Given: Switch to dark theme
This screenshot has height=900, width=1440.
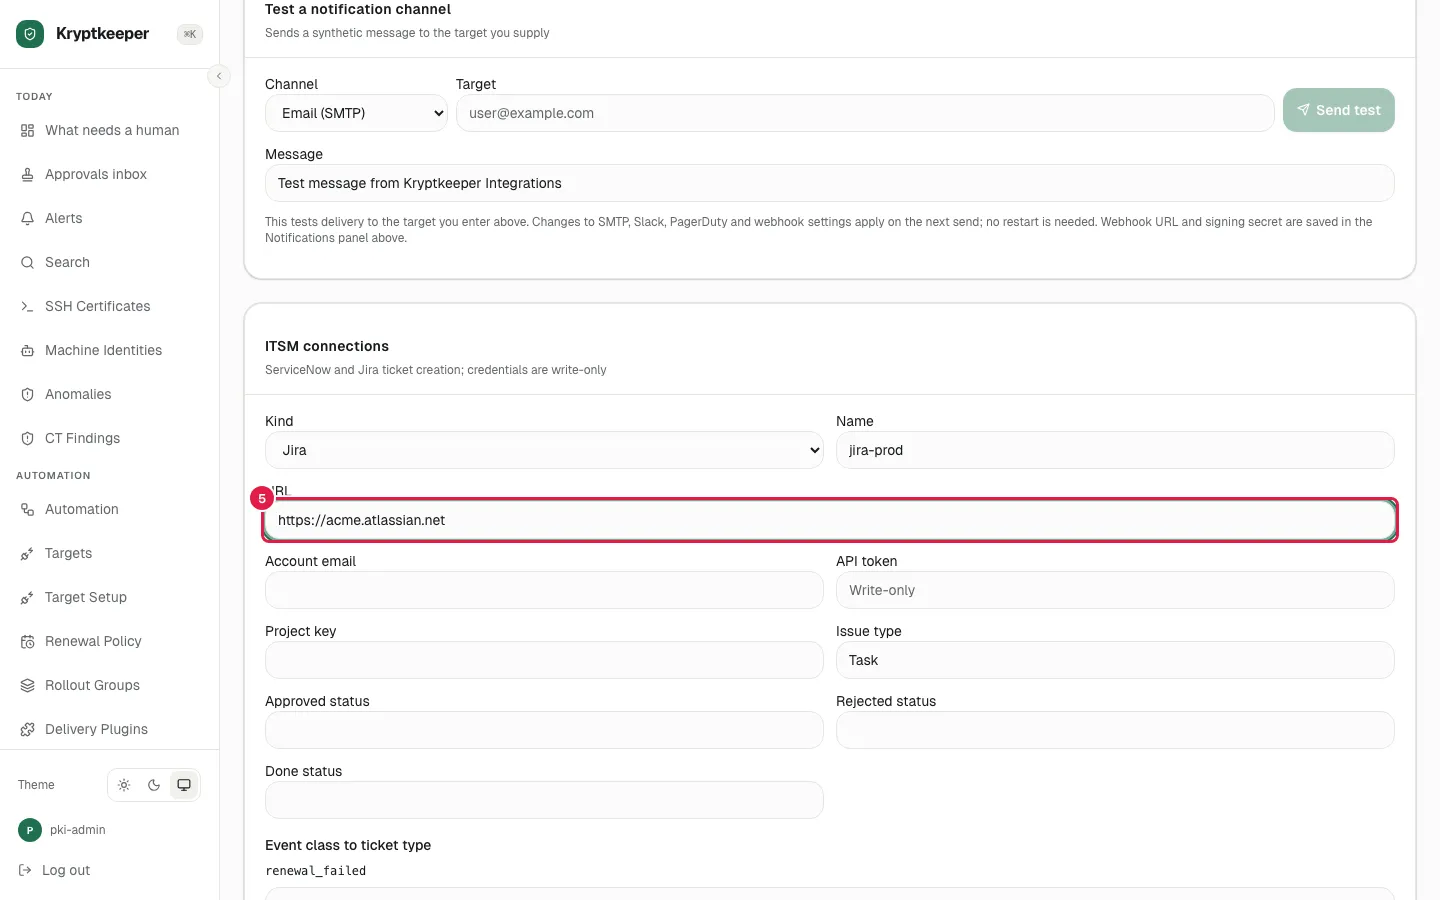Looking at the screenshot, I should (154, 785).
